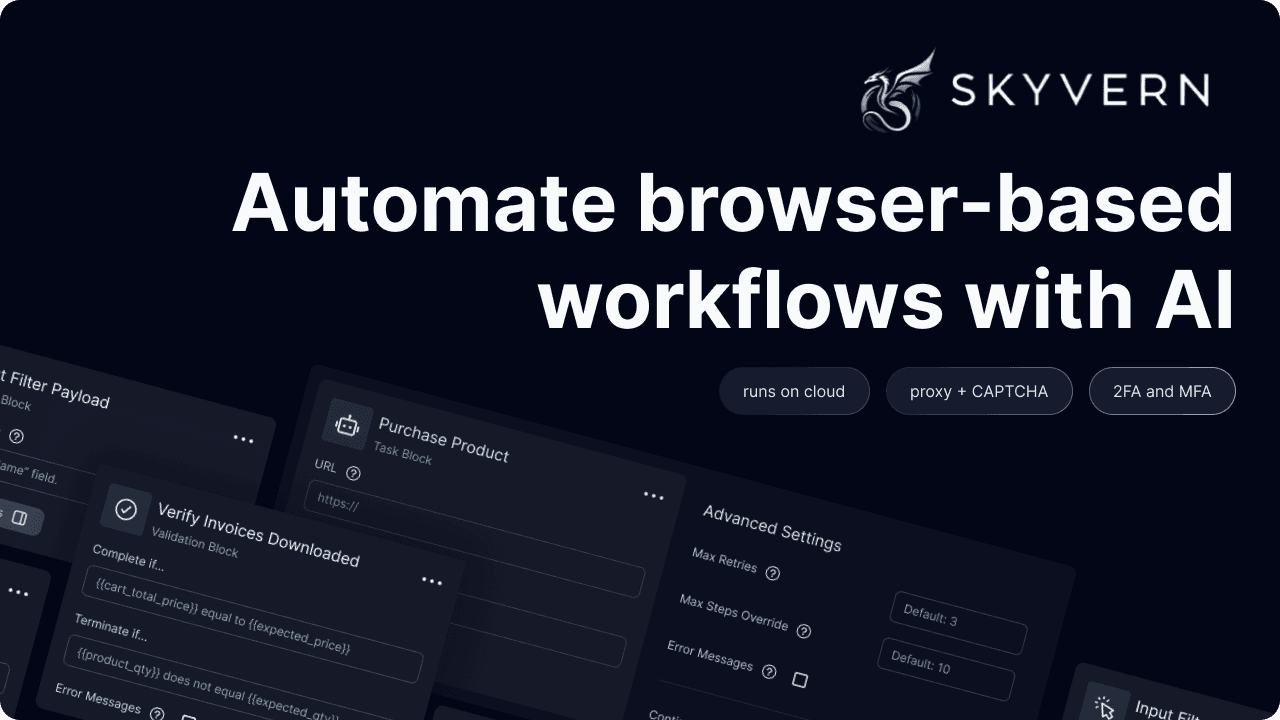Click the Skyvern dragon logo

pos(897,91)
